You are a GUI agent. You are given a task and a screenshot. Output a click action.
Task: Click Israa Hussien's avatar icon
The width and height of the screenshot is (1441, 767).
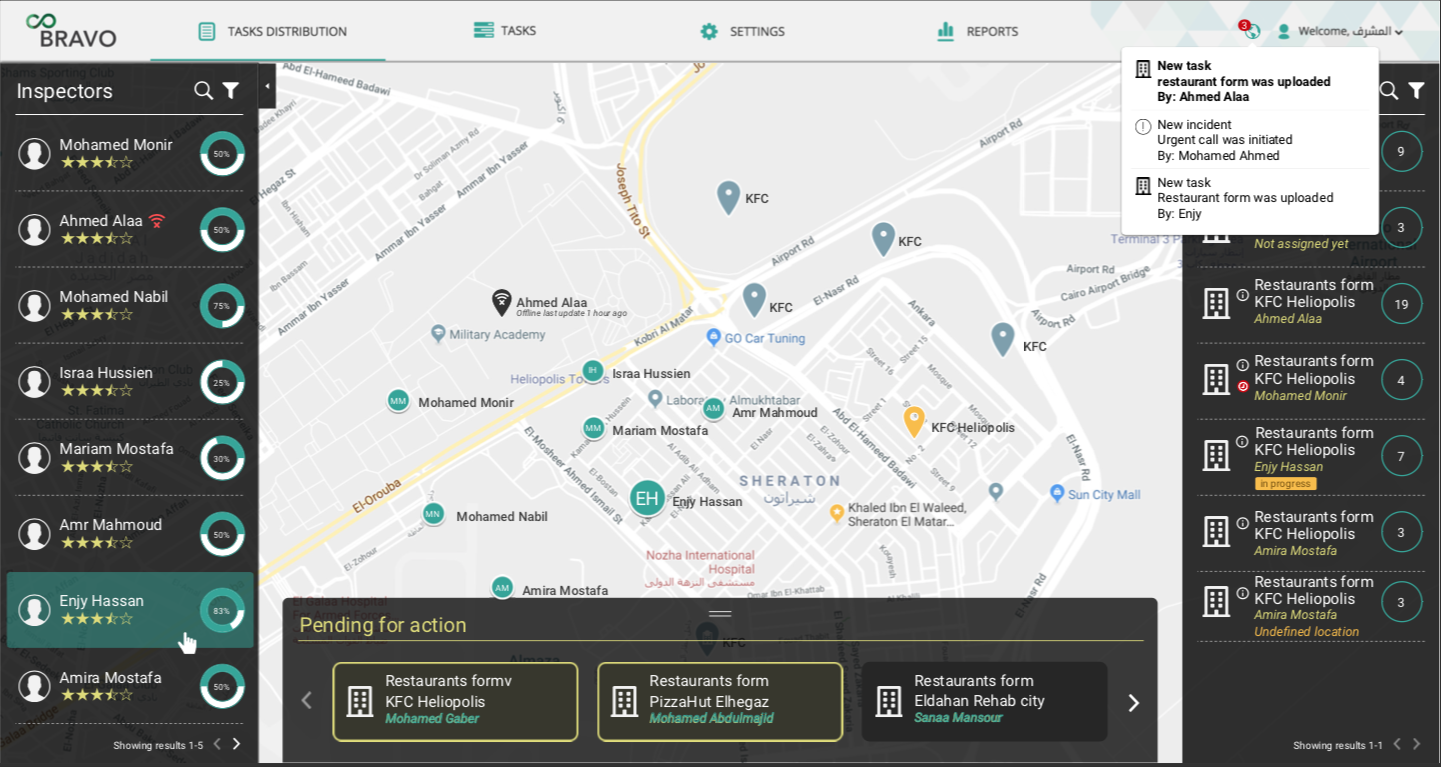pos(35,382)
